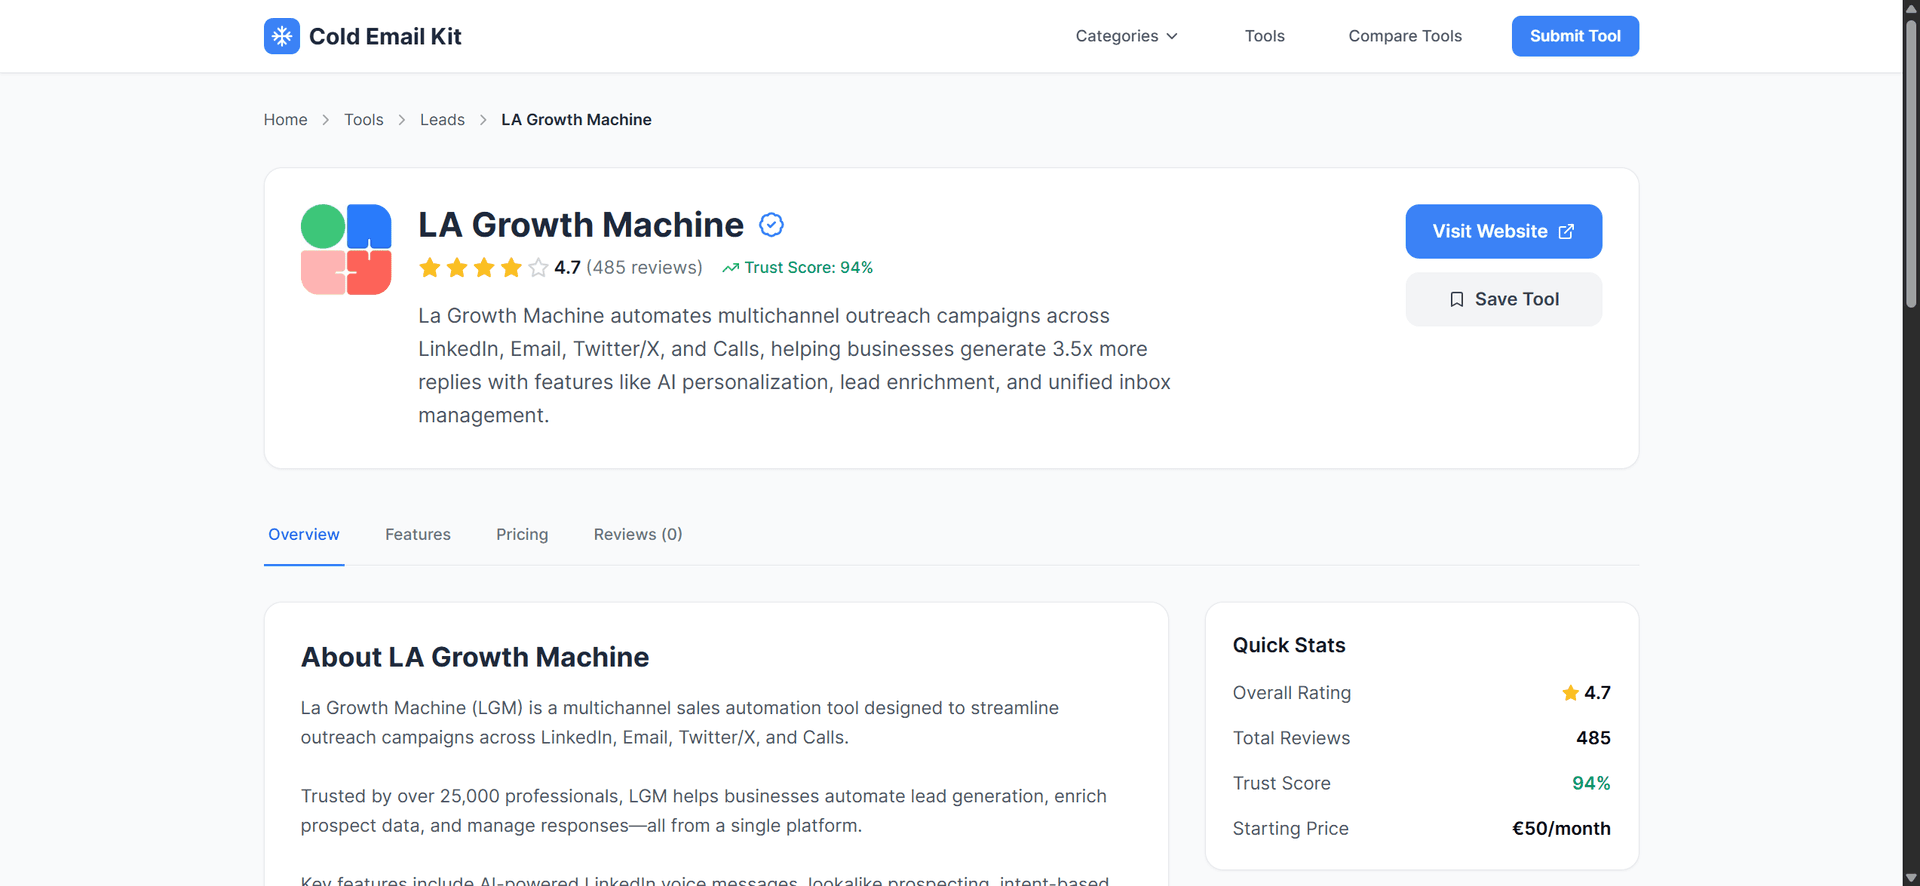Click the external link icon on Visit Website
1920x886 pixels.
(1566, 232)
